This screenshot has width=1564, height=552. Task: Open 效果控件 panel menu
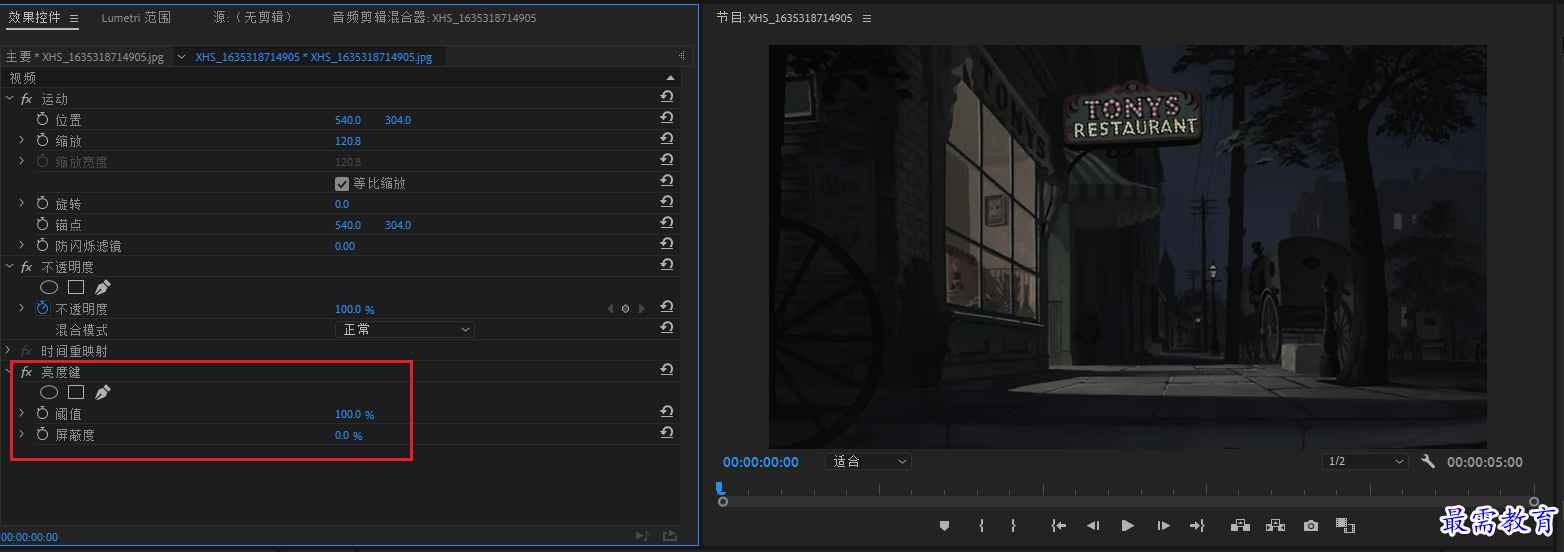pos(73,18)
